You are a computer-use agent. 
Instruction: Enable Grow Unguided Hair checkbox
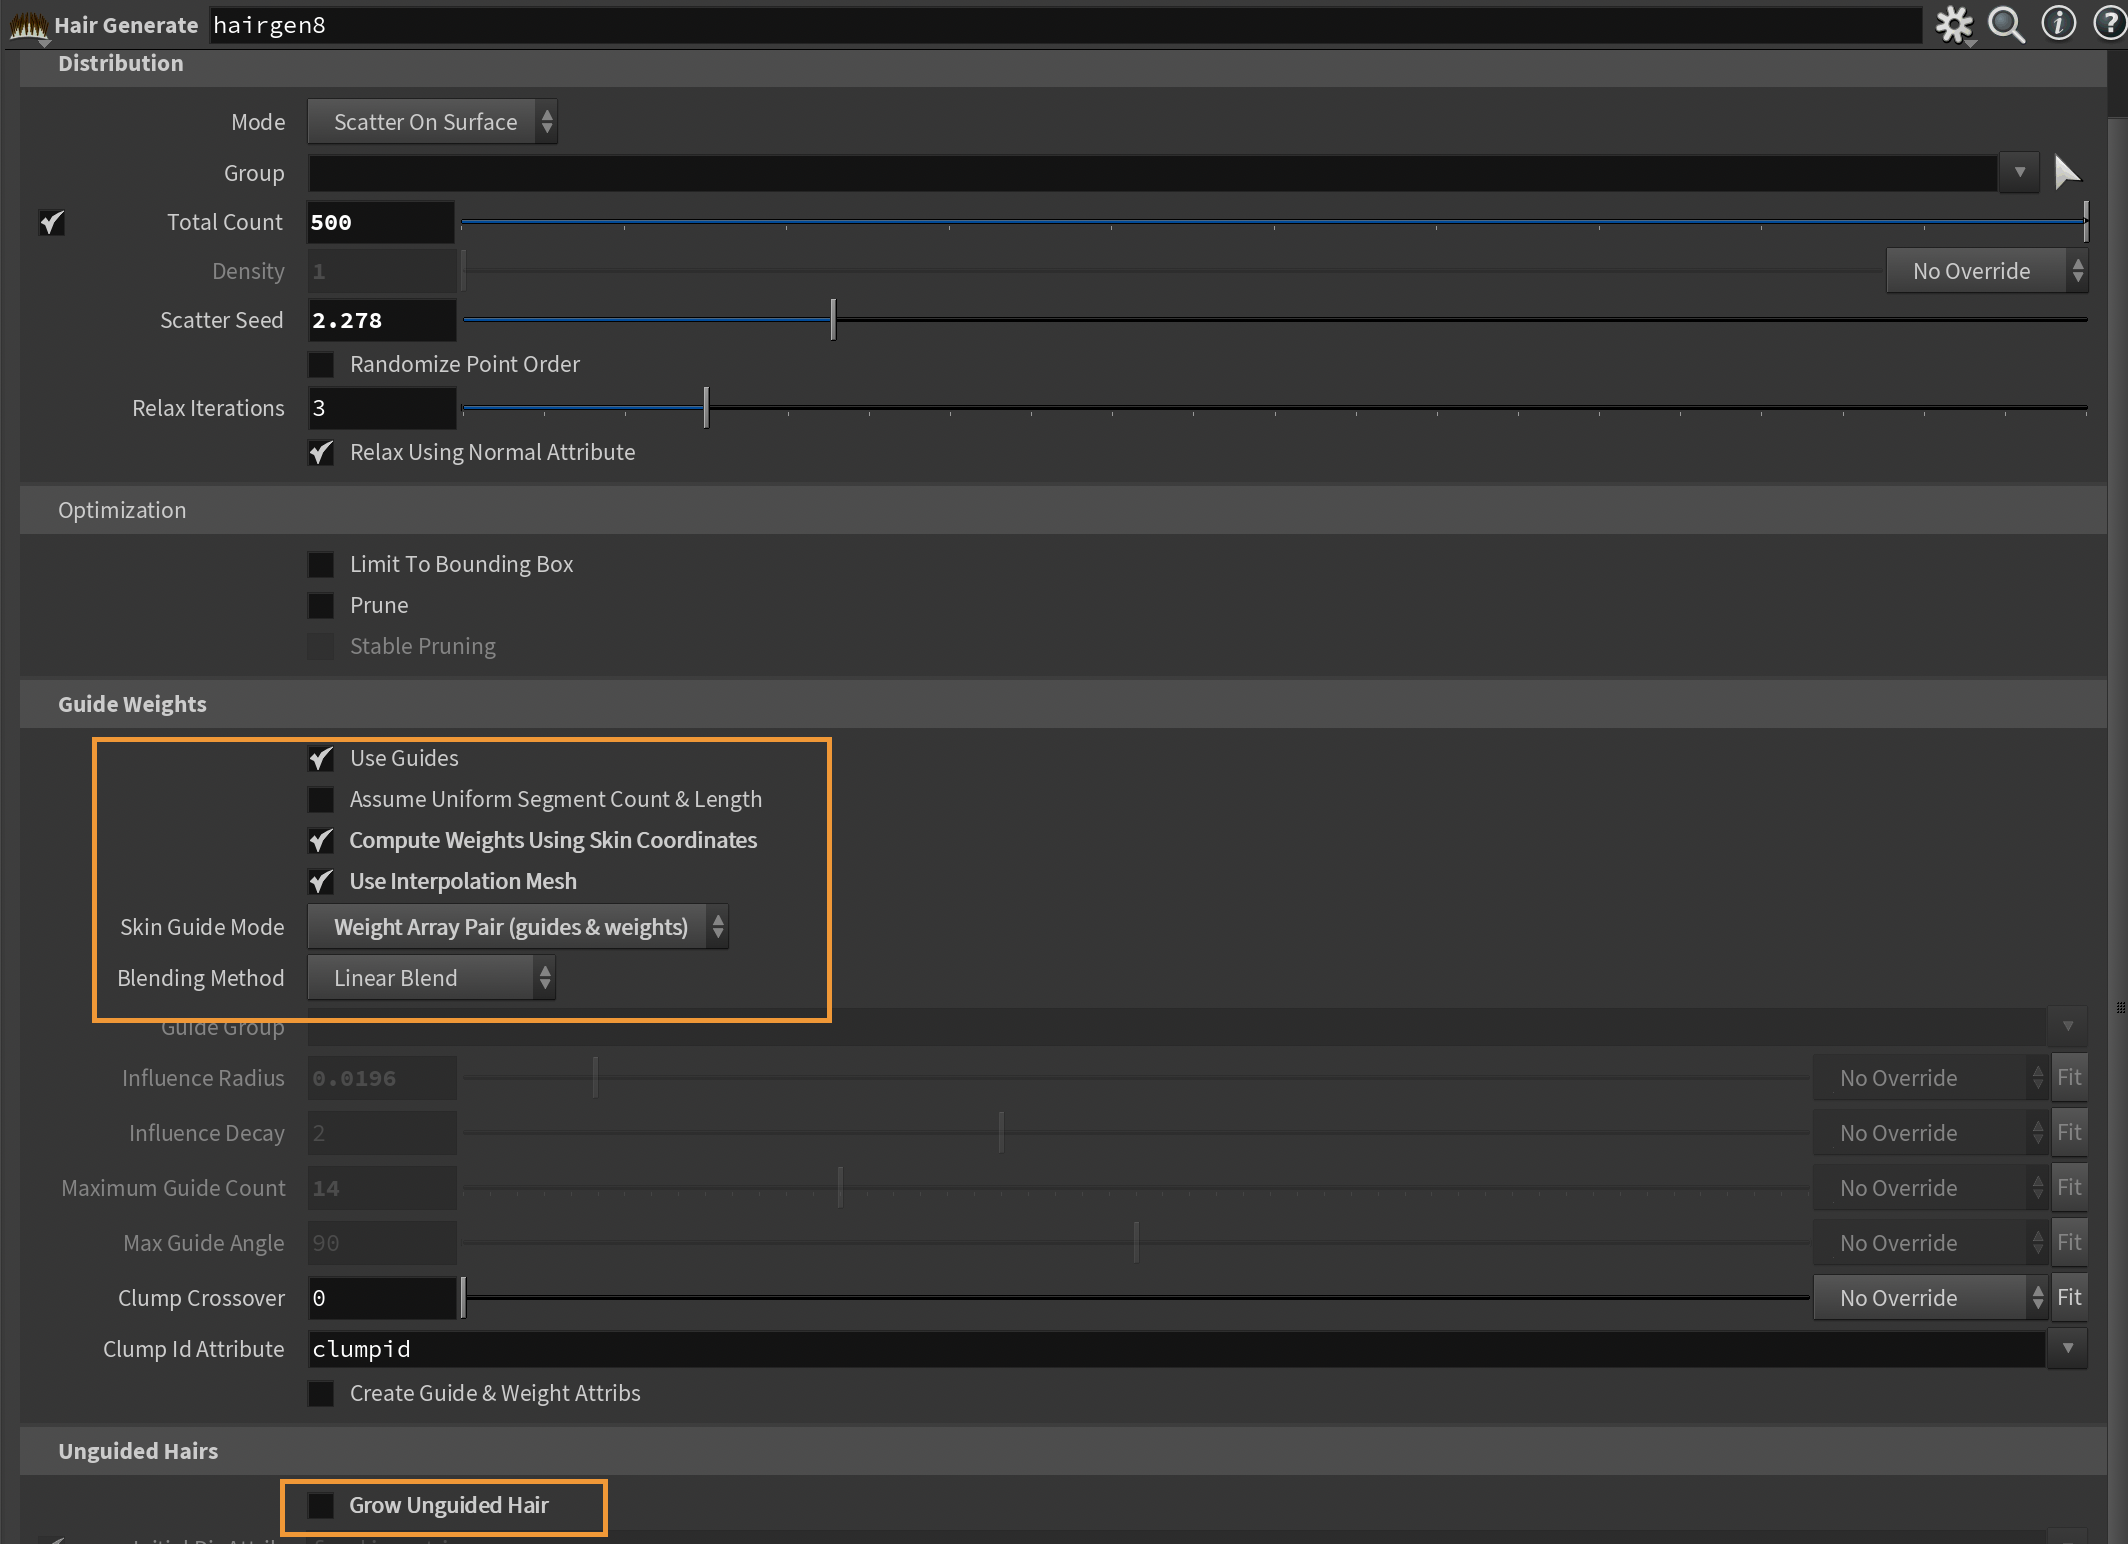321,1505
